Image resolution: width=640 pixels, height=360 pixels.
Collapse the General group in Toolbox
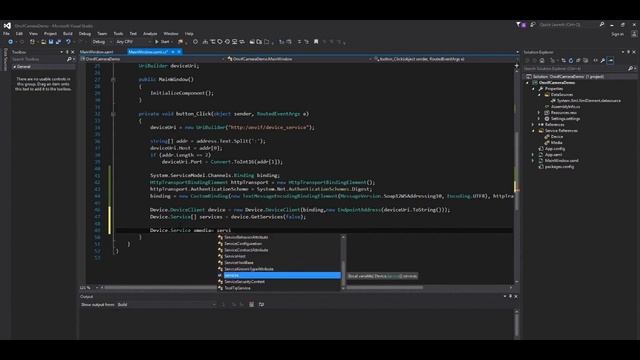[x=15, y=67]
